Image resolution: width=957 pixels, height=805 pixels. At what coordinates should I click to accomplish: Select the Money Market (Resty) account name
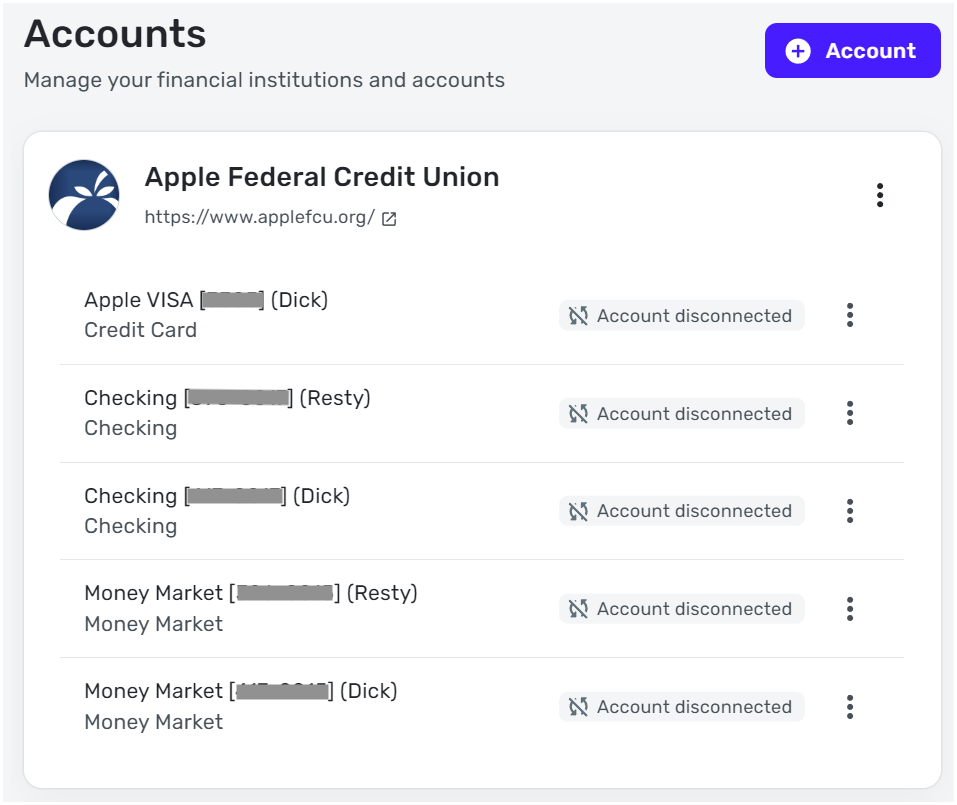[x=250, y=593]
